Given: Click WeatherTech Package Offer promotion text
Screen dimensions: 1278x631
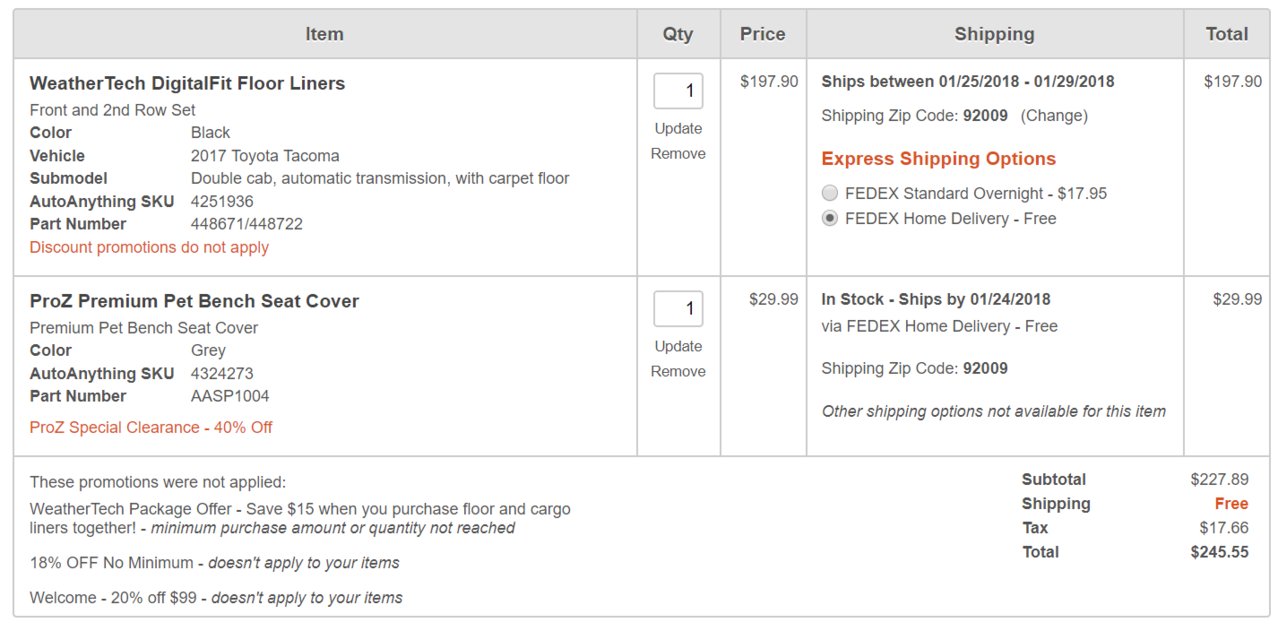Looking at the screenshot, I should [300, 518].
